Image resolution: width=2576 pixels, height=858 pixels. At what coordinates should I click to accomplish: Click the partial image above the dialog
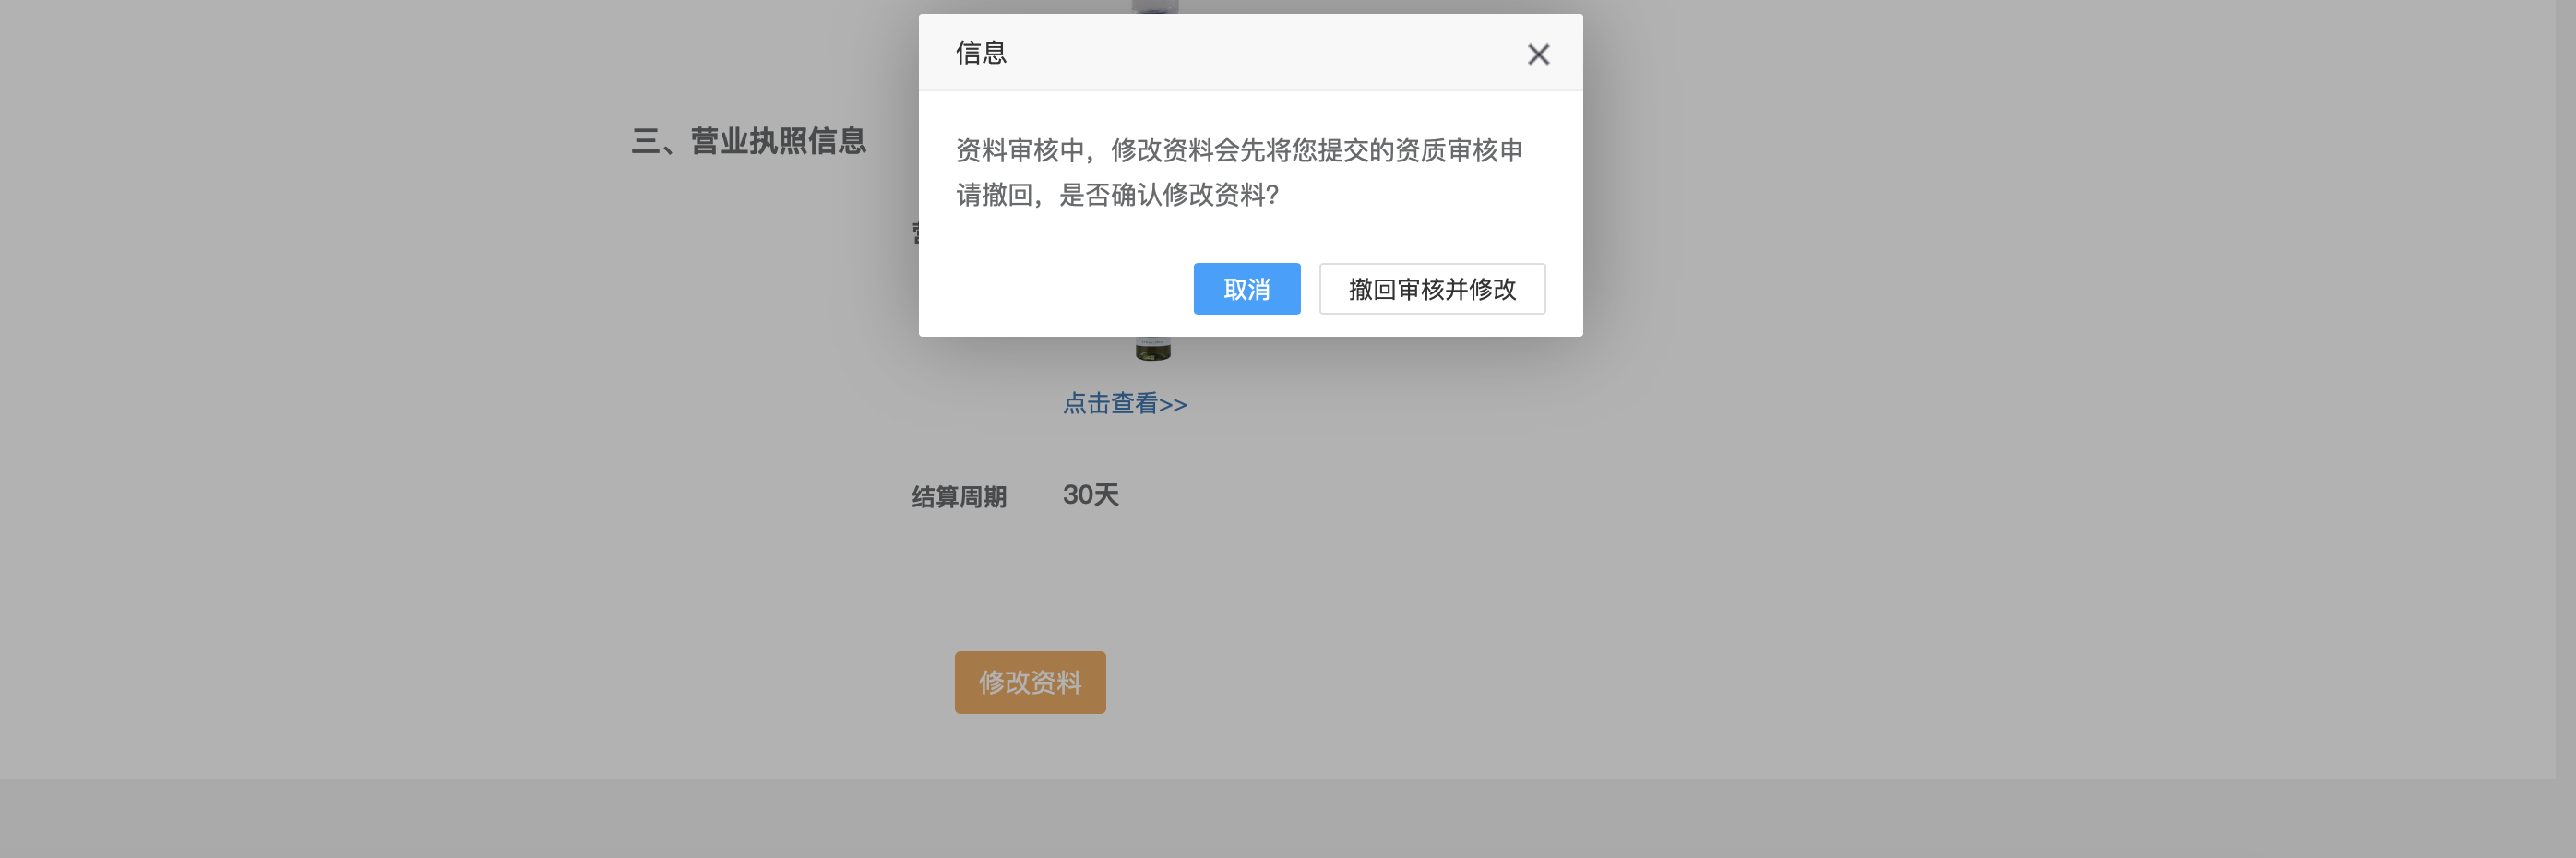coord(1155,7)
